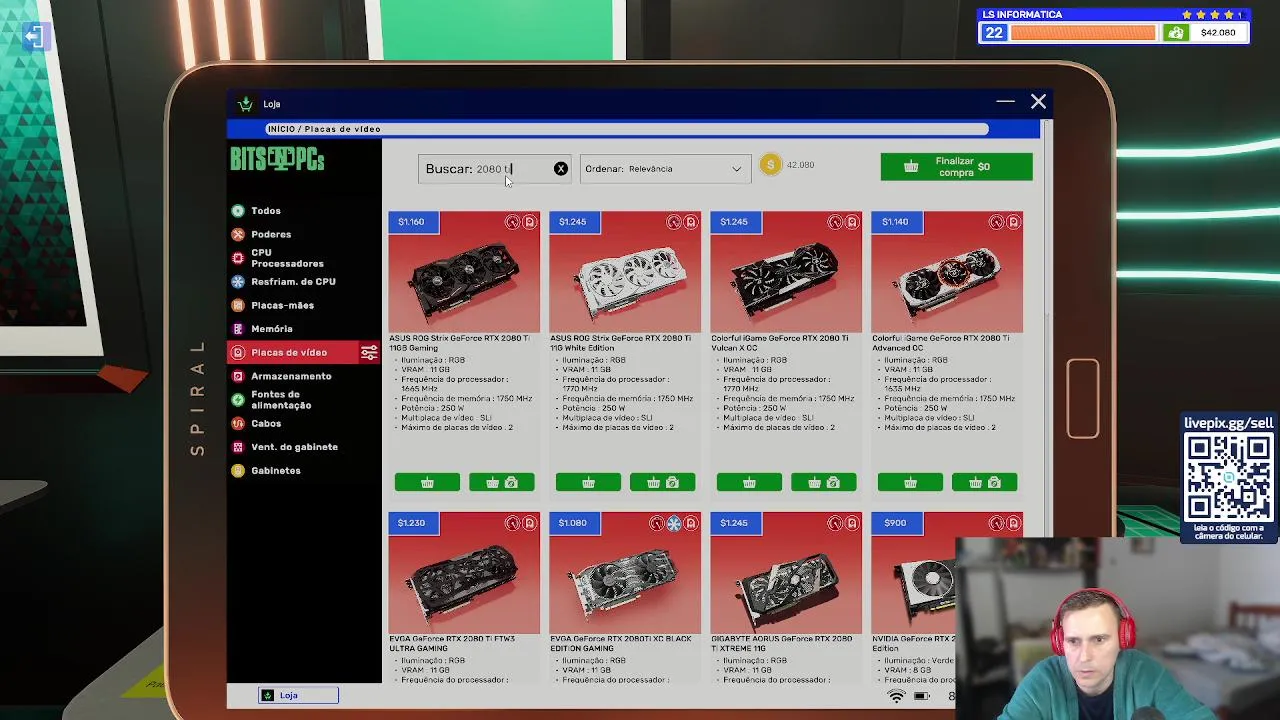Viewport: 1280px width, 720px height.
Task: Add ASUS White Edition with express delivery
Action: 663,483
